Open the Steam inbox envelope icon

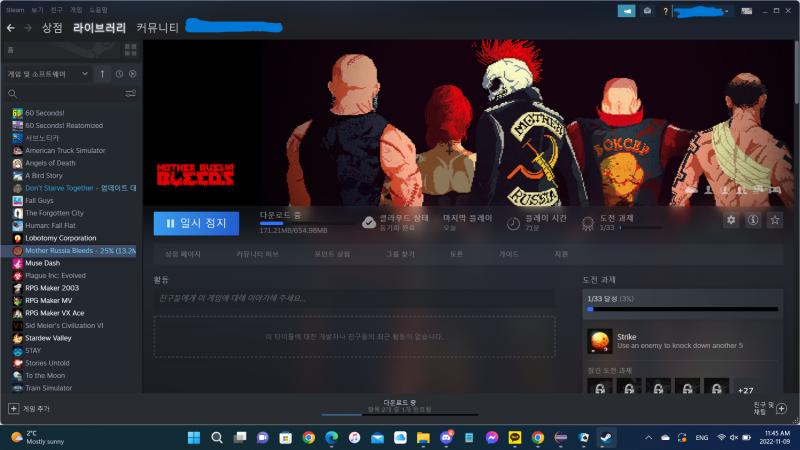tap(647, 11)
